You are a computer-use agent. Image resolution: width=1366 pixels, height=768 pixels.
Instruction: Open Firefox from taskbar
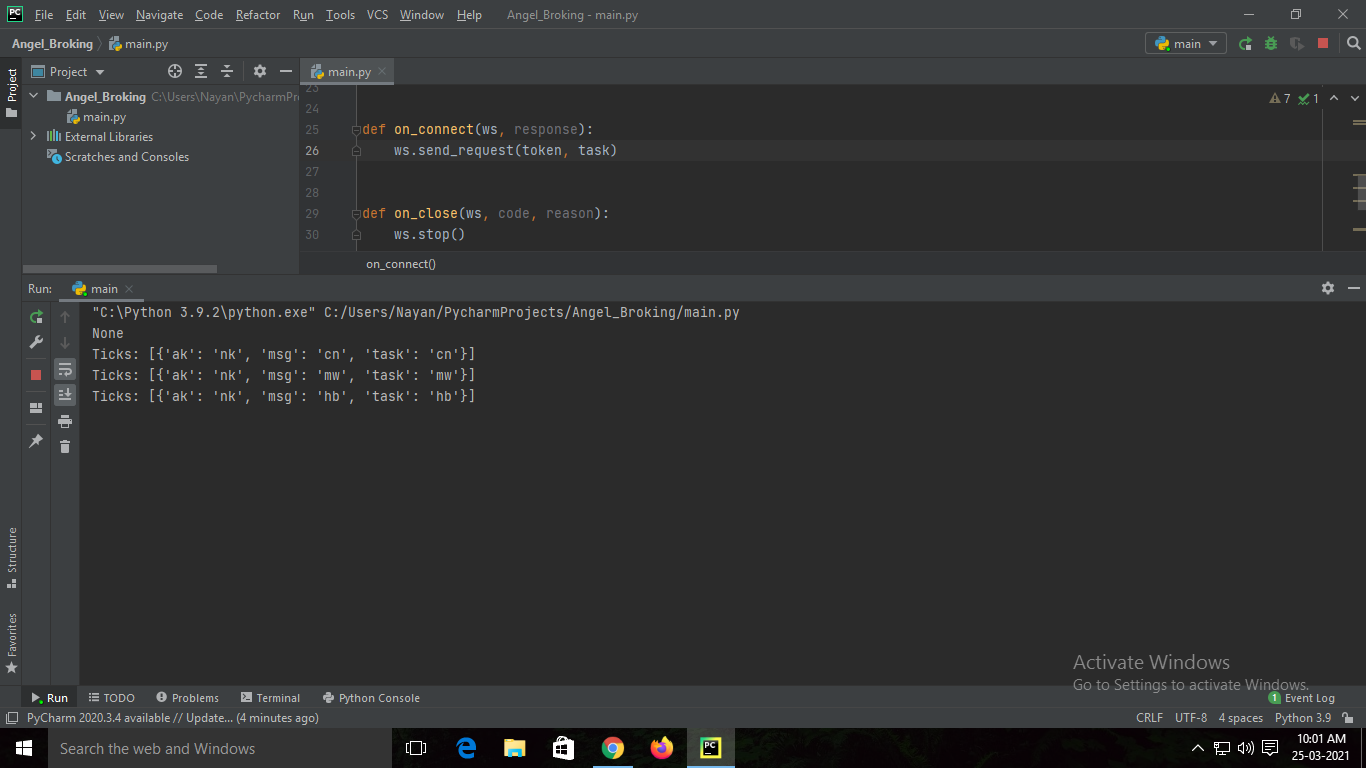coord(662,748)
